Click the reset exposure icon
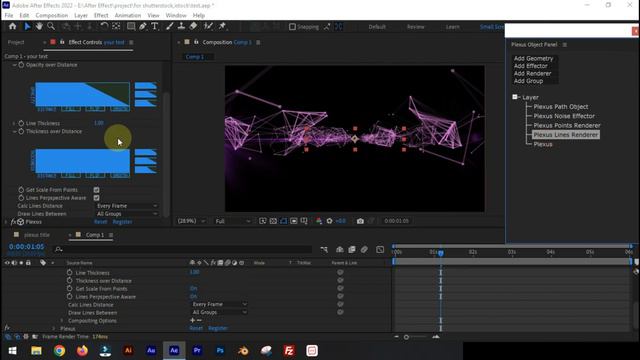 click(x=329, y=221)
